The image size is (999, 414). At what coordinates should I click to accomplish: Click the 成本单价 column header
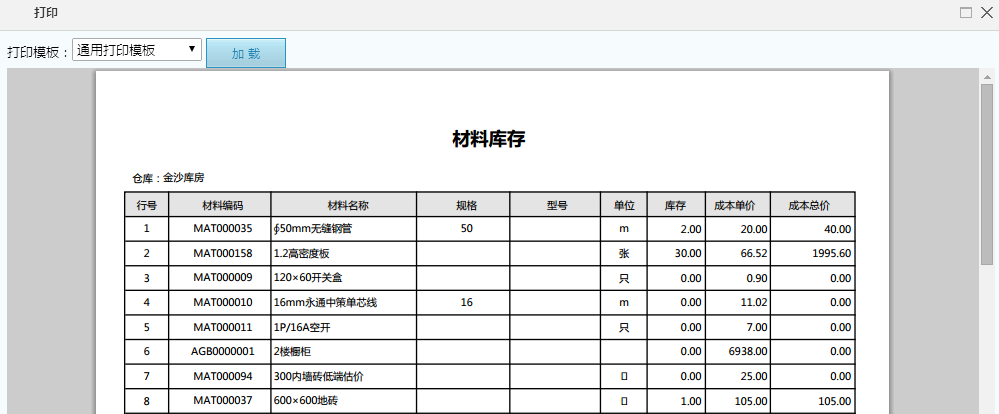coord(735,205)
